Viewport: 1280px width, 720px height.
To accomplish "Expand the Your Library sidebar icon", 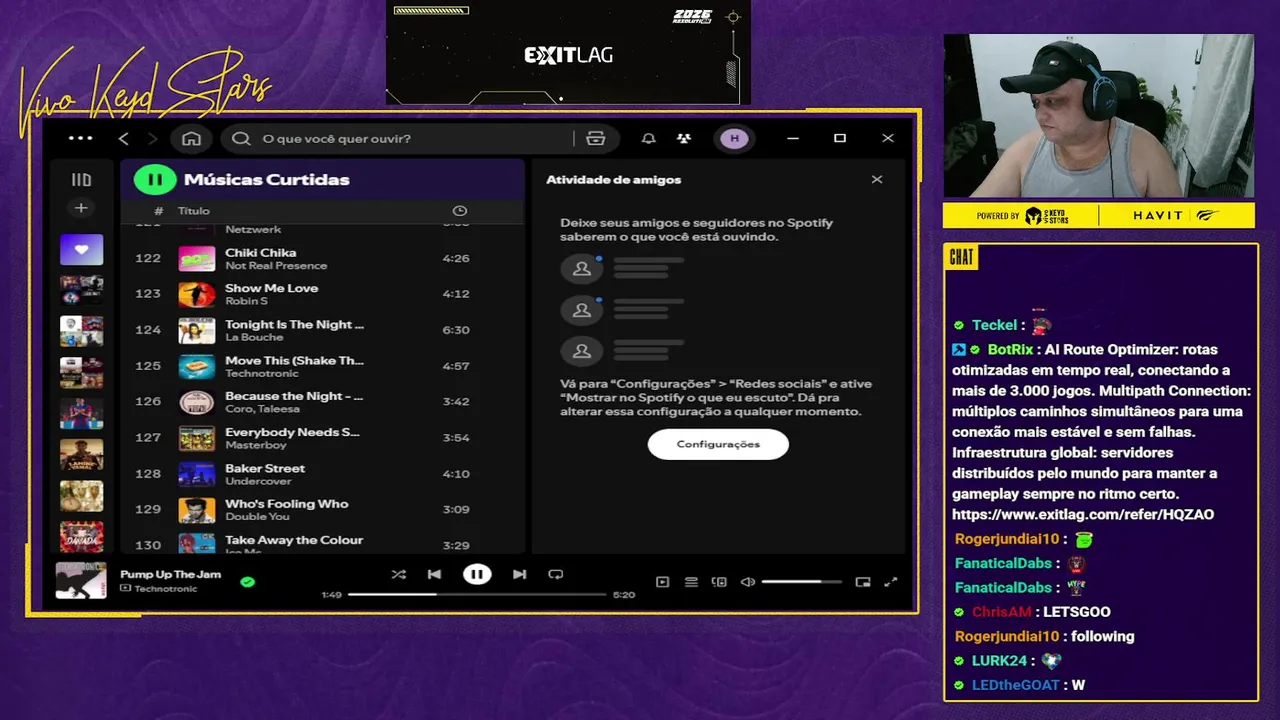I will [81, 180].
